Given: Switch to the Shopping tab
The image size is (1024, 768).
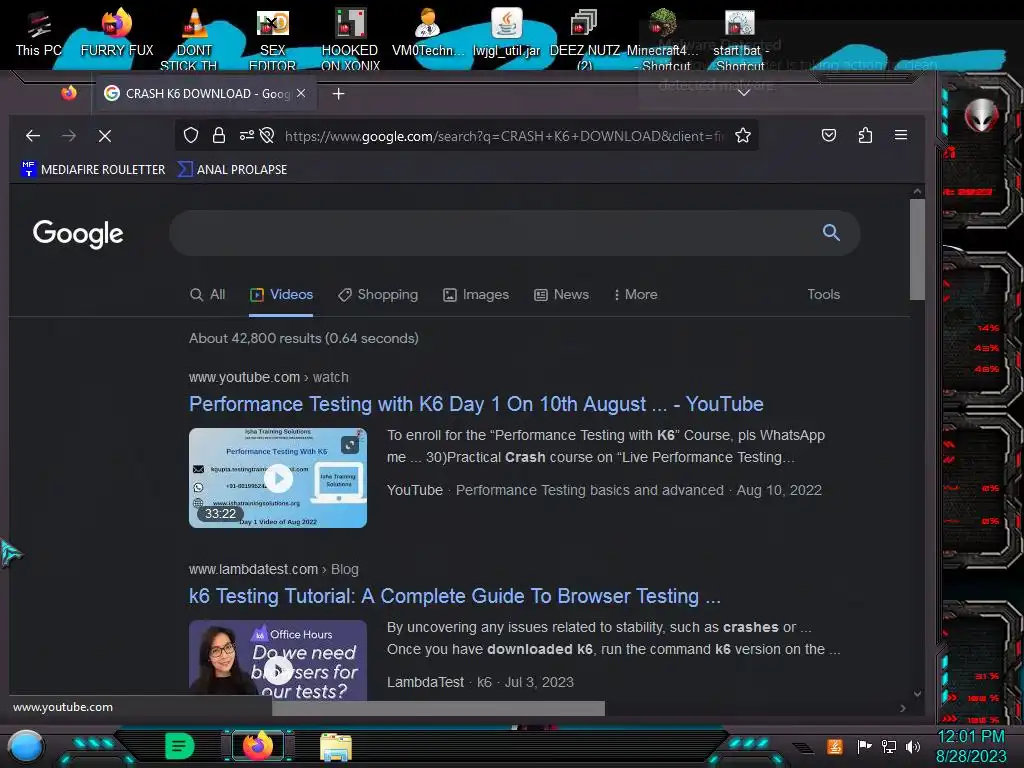Looking at the screenshot, I should 378,295.
